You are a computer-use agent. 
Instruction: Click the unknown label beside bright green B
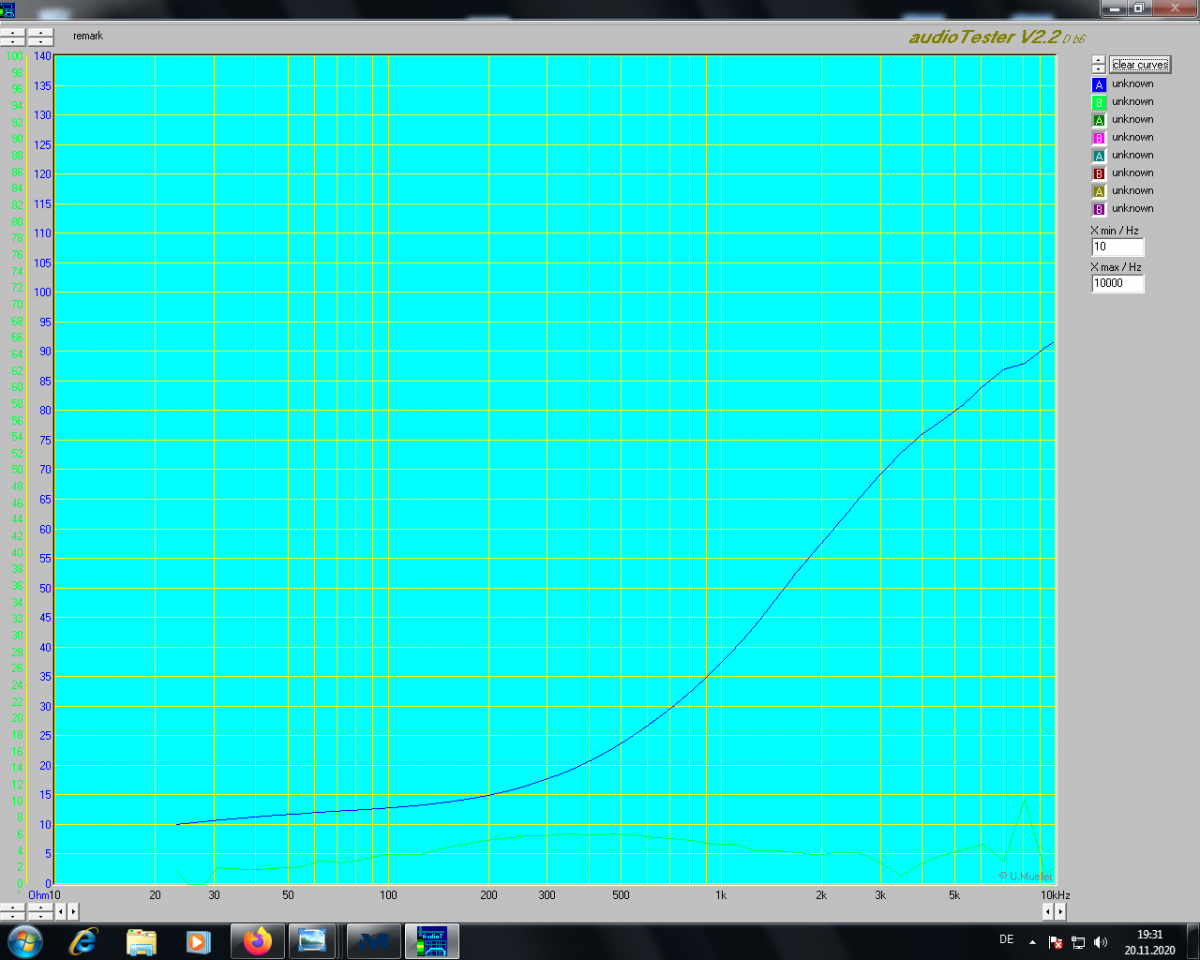[x=1132, y=101]
